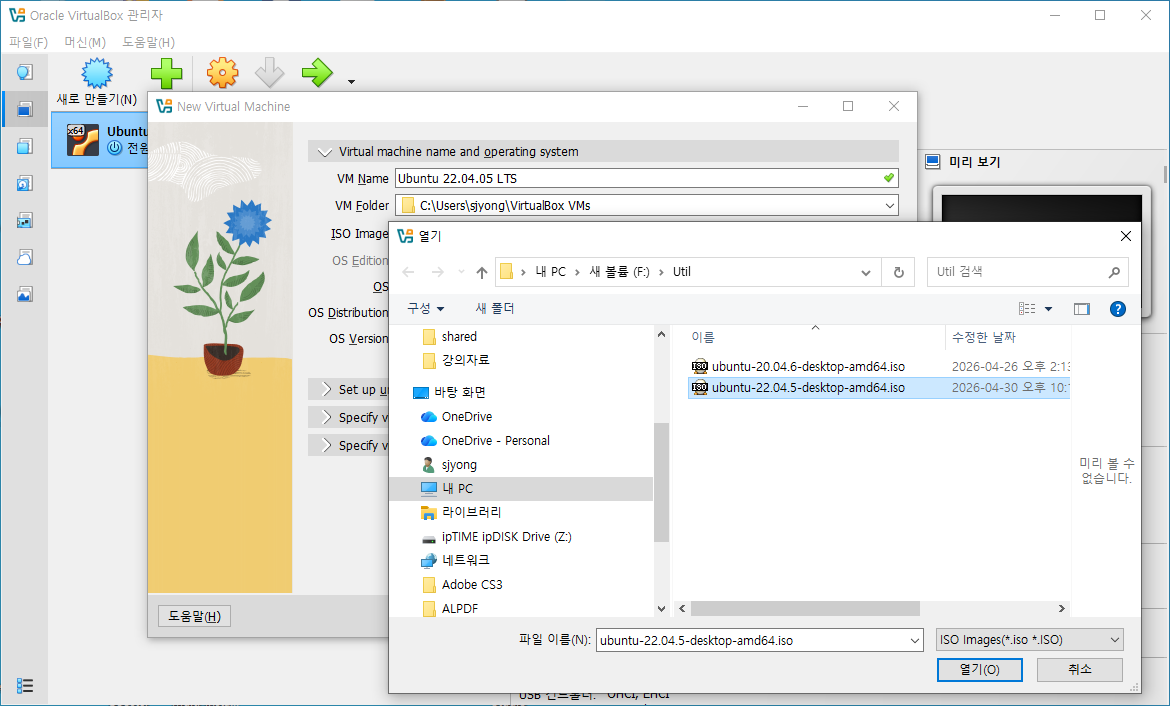Screen dimensions: 1170x706
Task: Open the orange gear Settings icon
Action: tap(222, 73)
